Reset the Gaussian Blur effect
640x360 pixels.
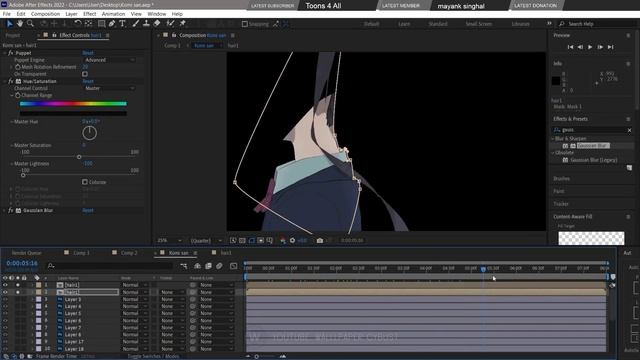coord(88,211)
